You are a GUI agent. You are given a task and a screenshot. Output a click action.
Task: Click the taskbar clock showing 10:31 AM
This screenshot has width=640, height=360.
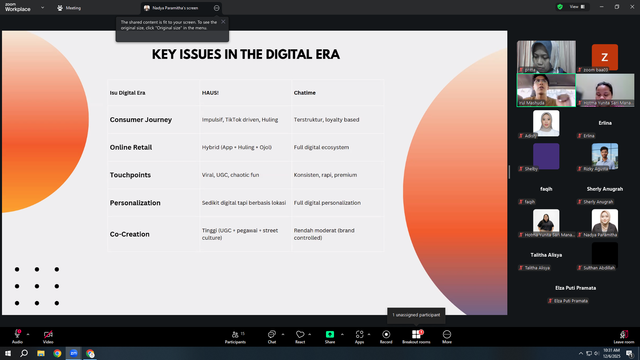coord(611,353)
